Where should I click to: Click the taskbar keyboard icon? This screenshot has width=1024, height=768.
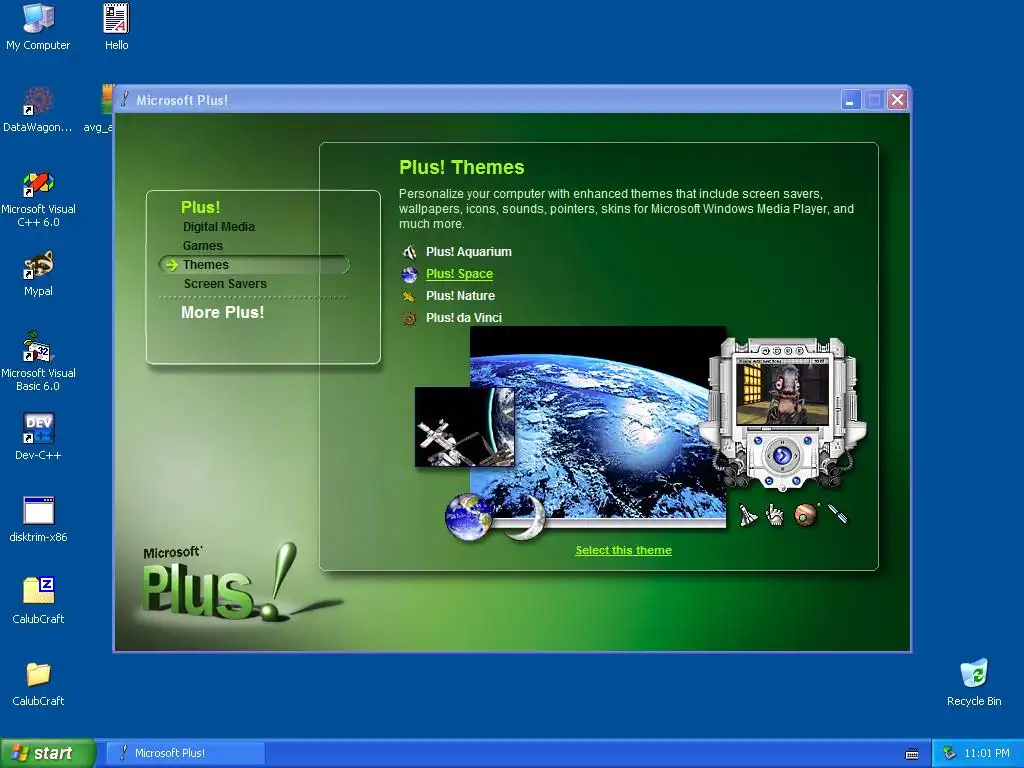(x=912, y=754)
